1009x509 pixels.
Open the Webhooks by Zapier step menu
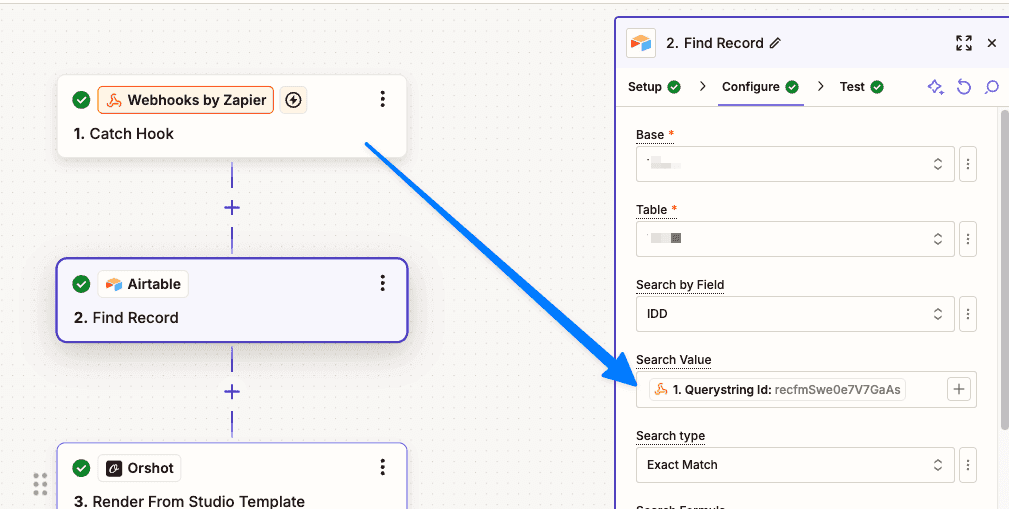coord(383,99)
